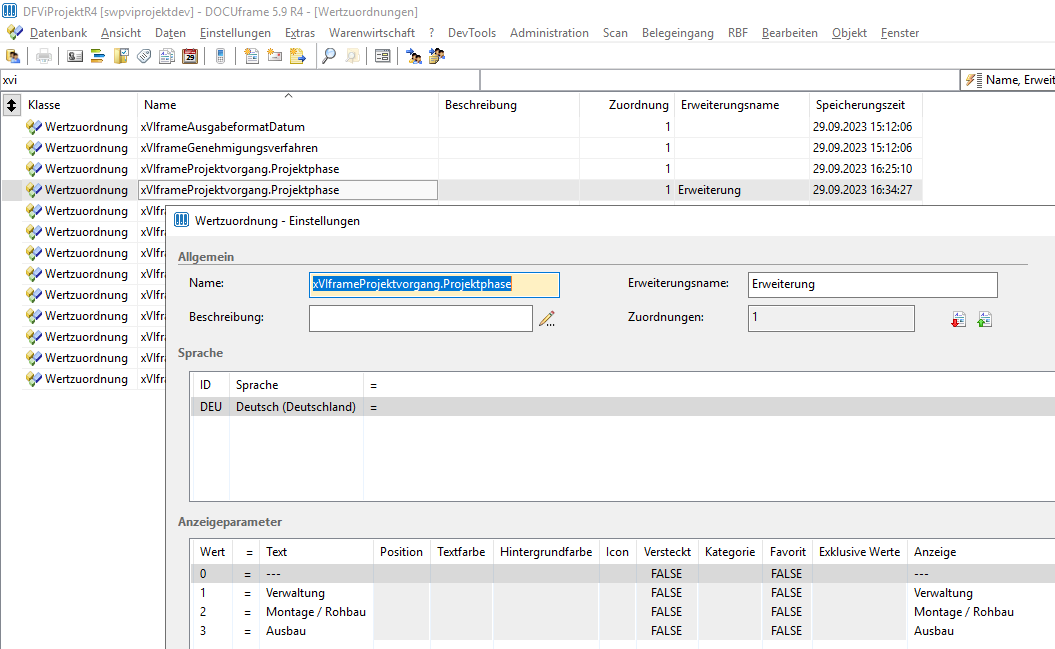This screenshot has height=649, width=1055.
Task: Click the magnifying glass search icon
Action: click(x=329, y=56)
